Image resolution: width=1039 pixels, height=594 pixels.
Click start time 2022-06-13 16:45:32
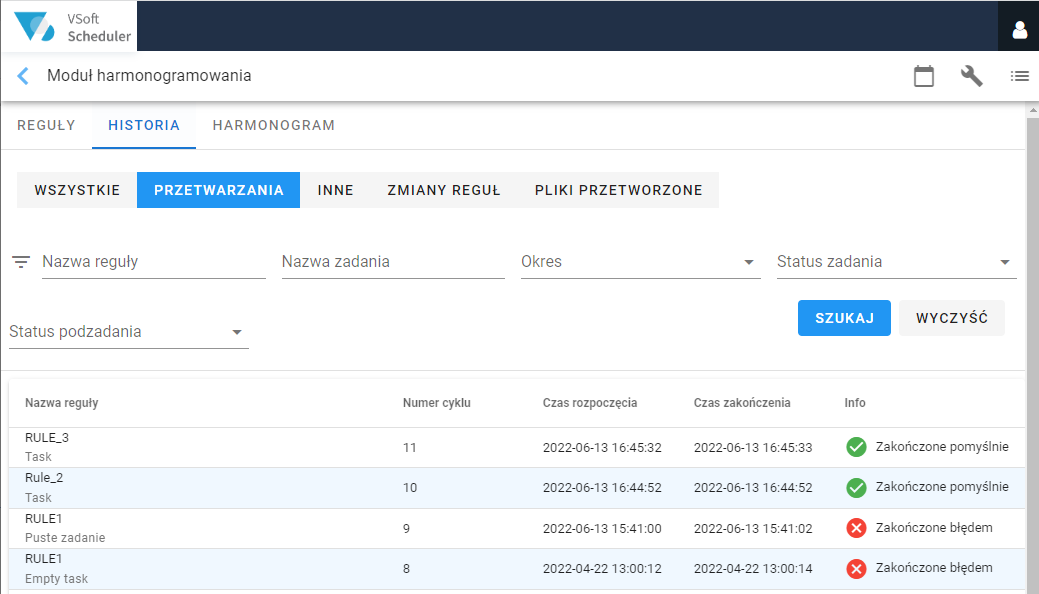pyautogui.click(x=602, y=447)
